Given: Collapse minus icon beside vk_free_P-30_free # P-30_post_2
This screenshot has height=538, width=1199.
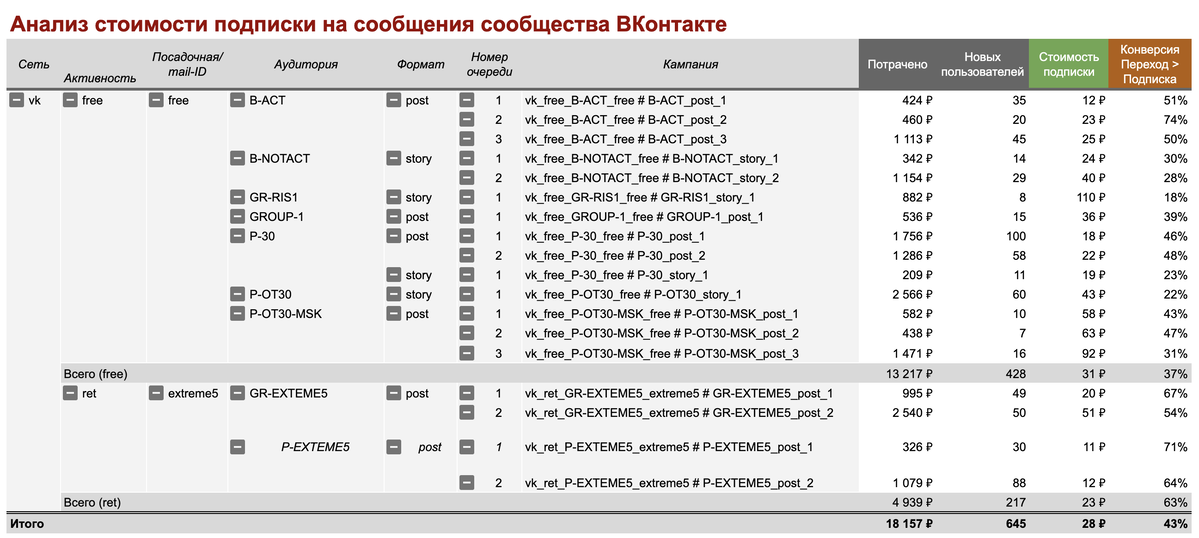Looking at the screenshot, I should point(466,255).
